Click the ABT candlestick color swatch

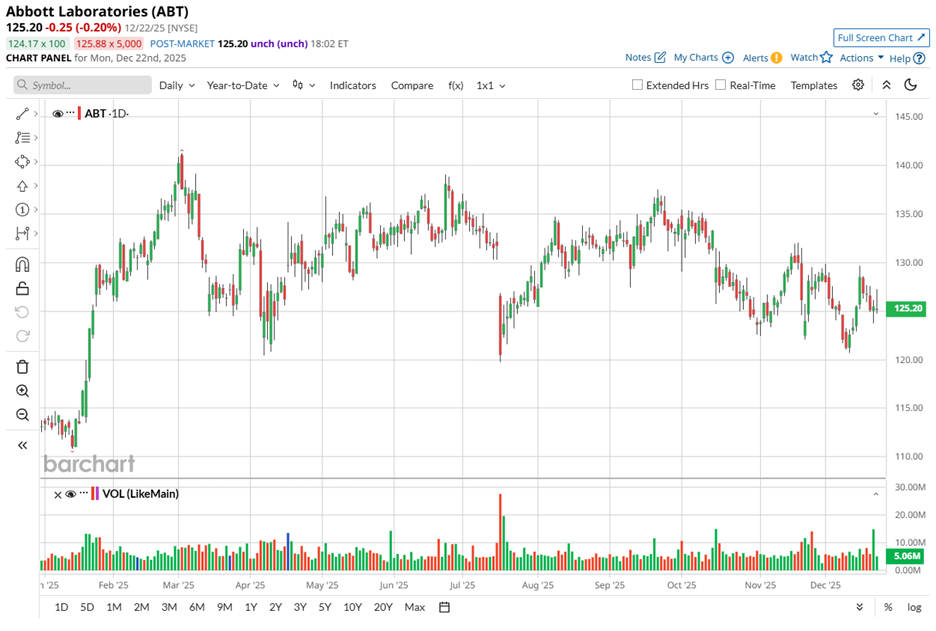click(79, 113)
